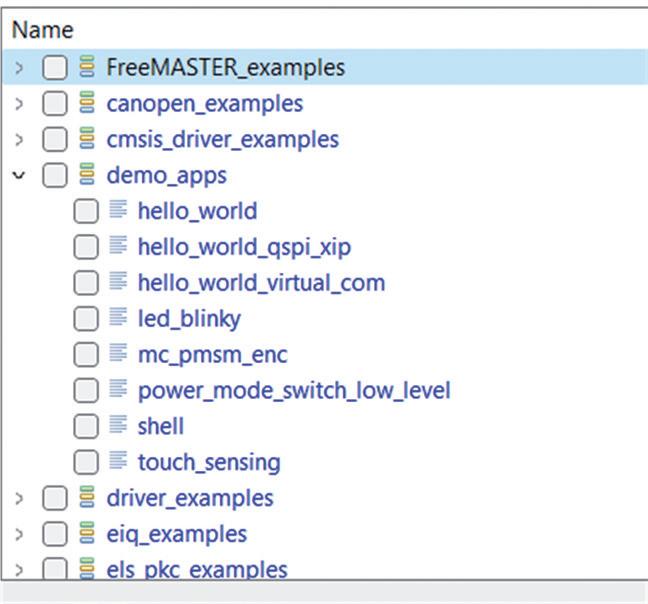
Task: Select the shell entry text
Action: 161,426
